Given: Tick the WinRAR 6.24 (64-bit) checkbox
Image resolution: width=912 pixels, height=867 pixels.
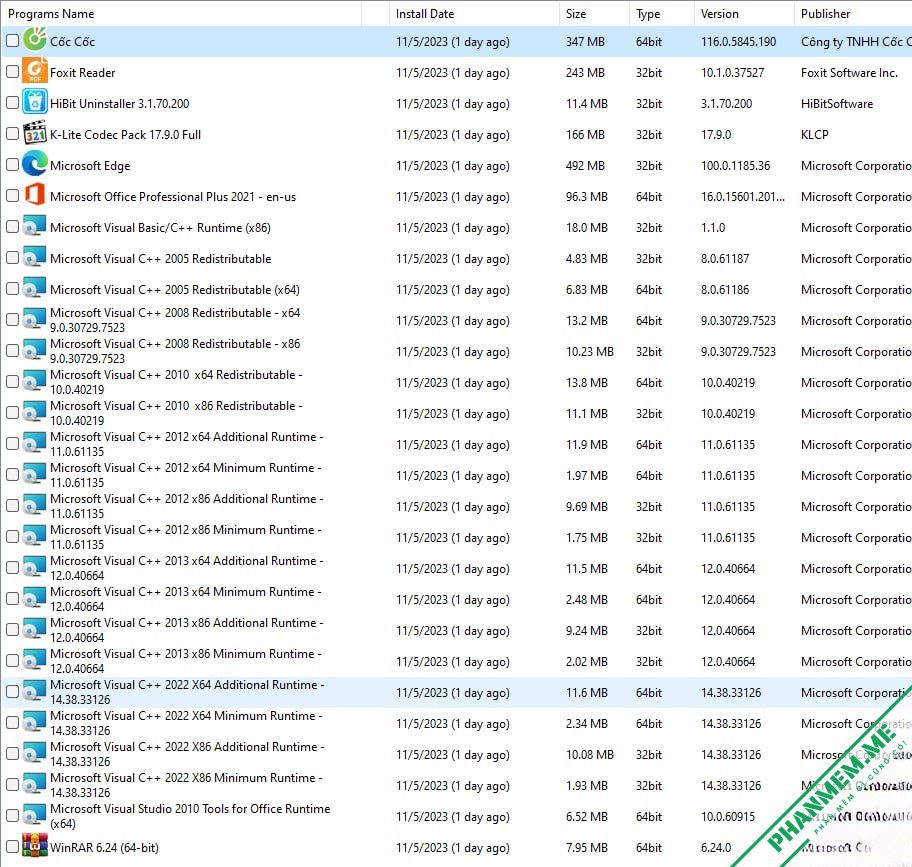Looking at the screenshot, I should coord(12,847).
